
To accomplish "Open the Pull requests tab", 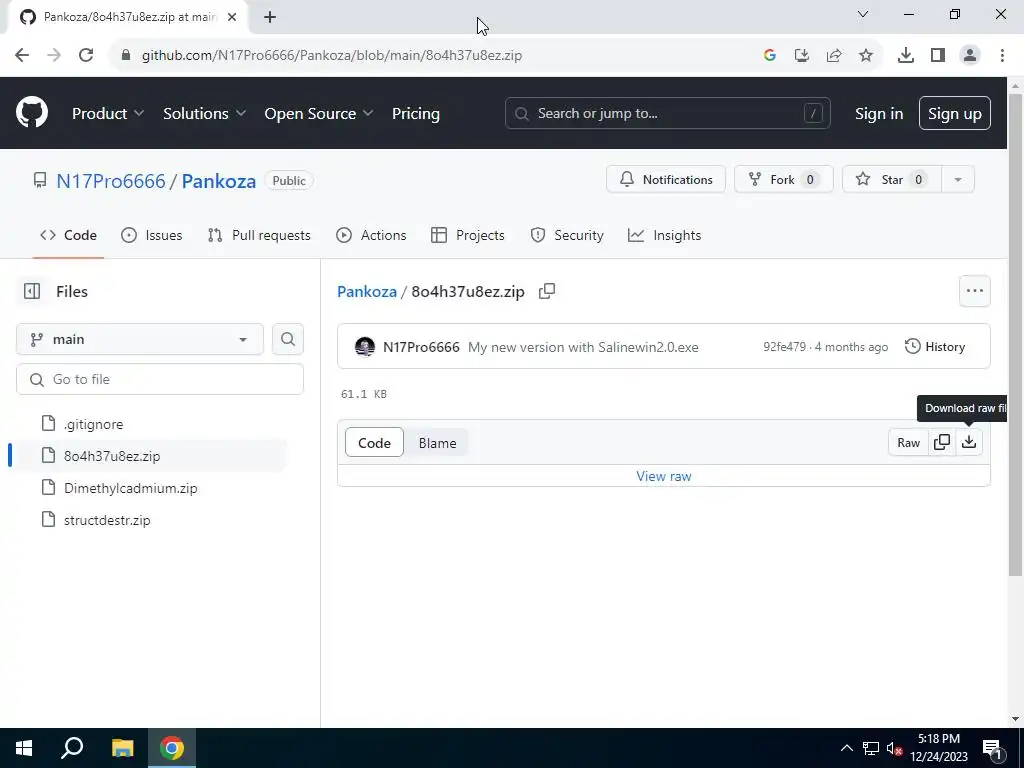I will tap(259, 235).
